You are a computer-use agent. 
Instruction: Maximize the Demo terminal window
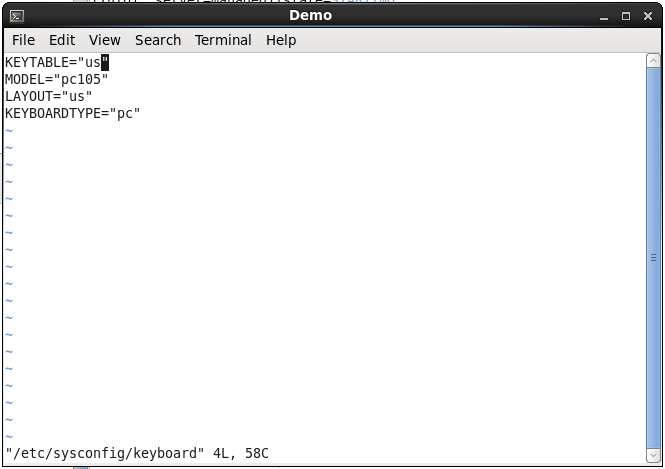(626, 16)
